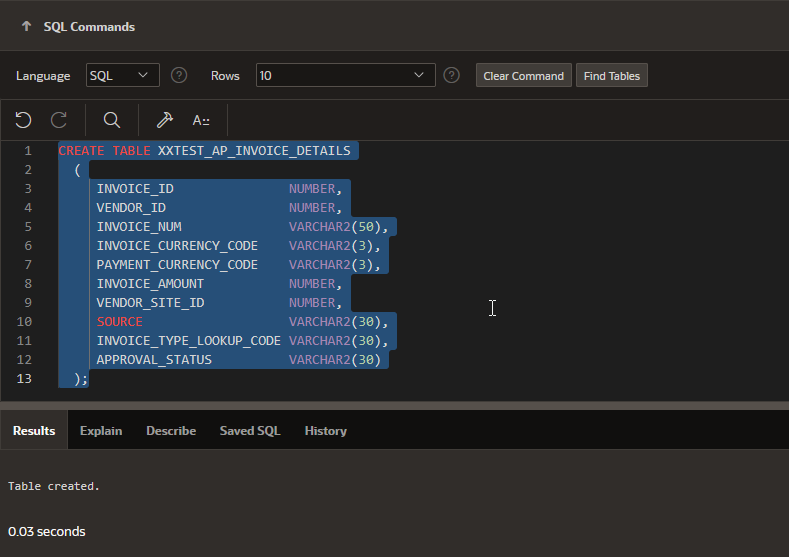
Task: Switch to the History tab
Action: (326, 431)
